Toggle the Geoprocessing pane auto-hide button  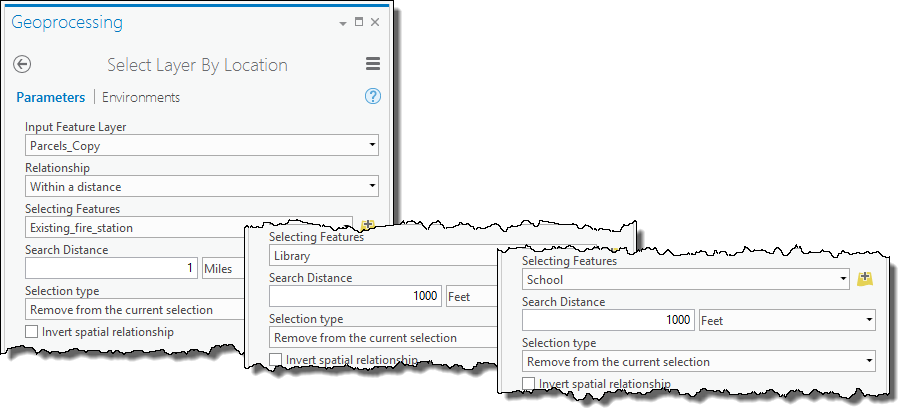coord(359,22)
